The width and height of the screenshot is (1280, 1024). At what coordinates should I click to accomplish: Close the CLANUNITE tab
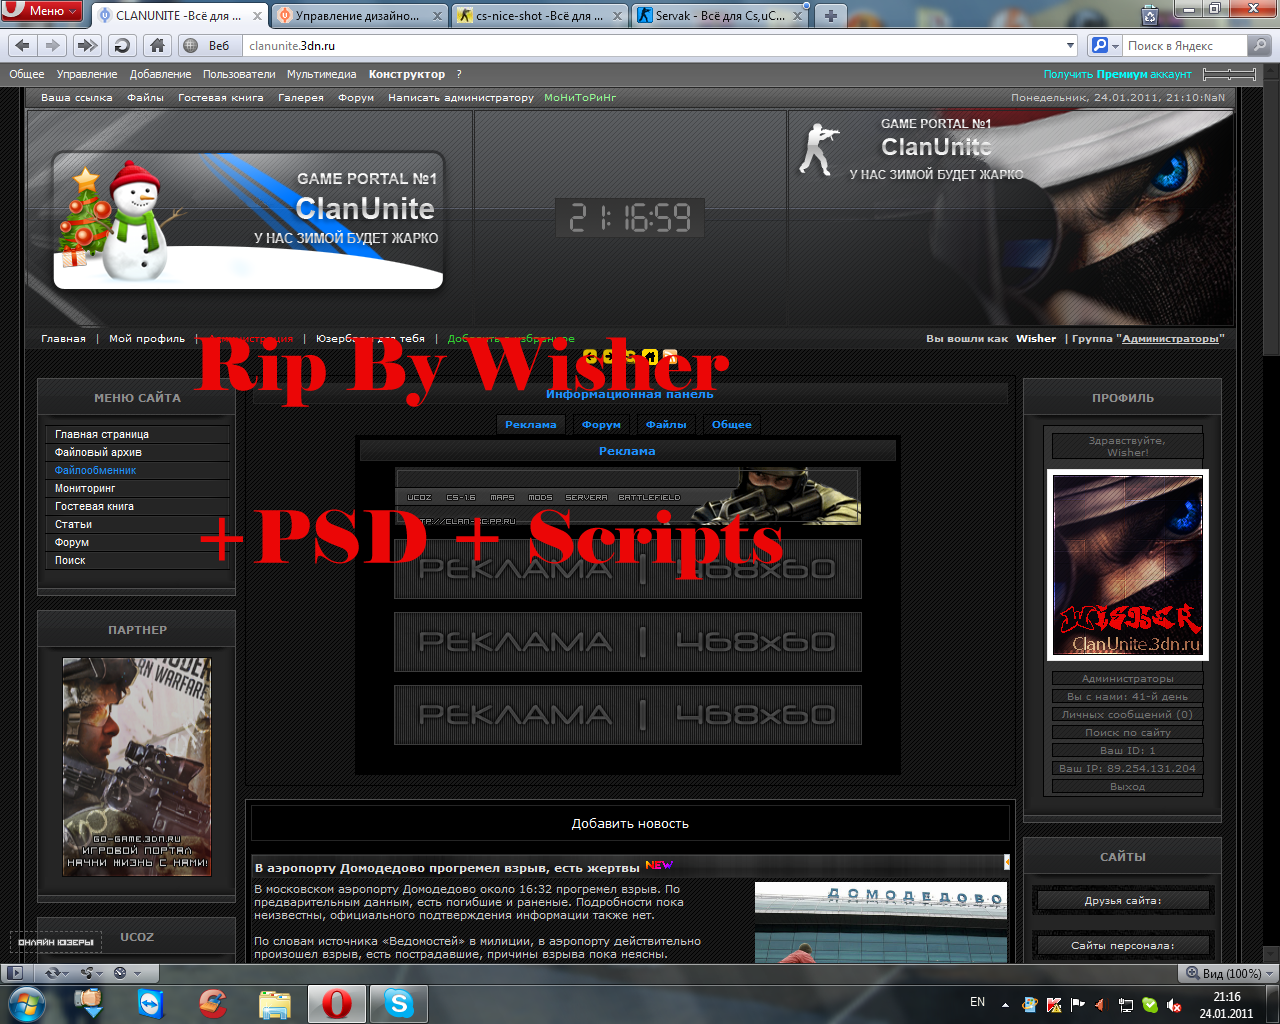coord(257,16)
